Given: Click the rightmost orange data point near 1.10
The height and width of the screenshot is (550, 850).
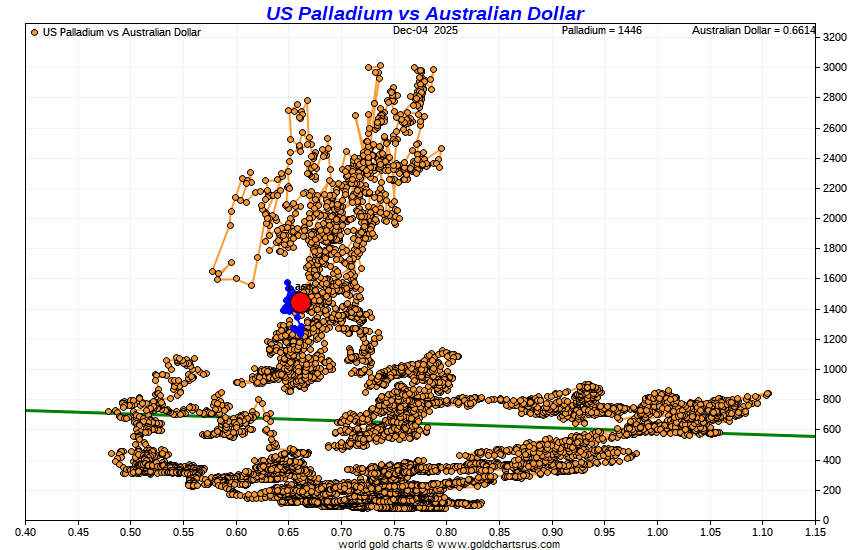Looking at the screenshot, I should (x=767, y=394).
